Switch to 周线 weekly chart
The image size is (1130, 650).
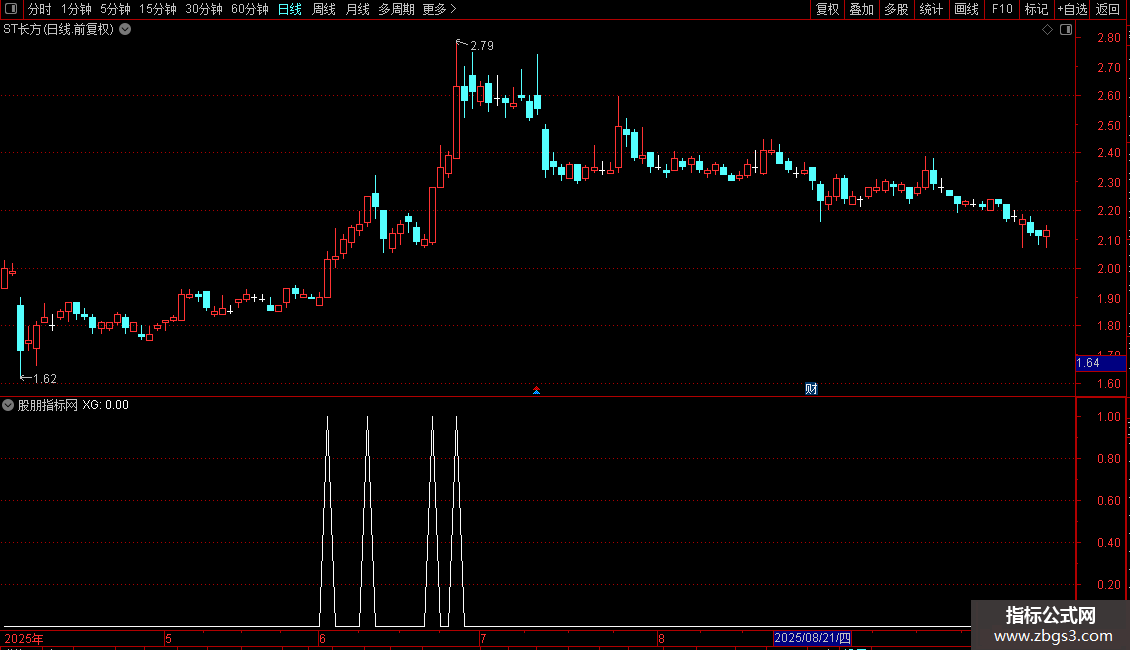pos(324,9)
